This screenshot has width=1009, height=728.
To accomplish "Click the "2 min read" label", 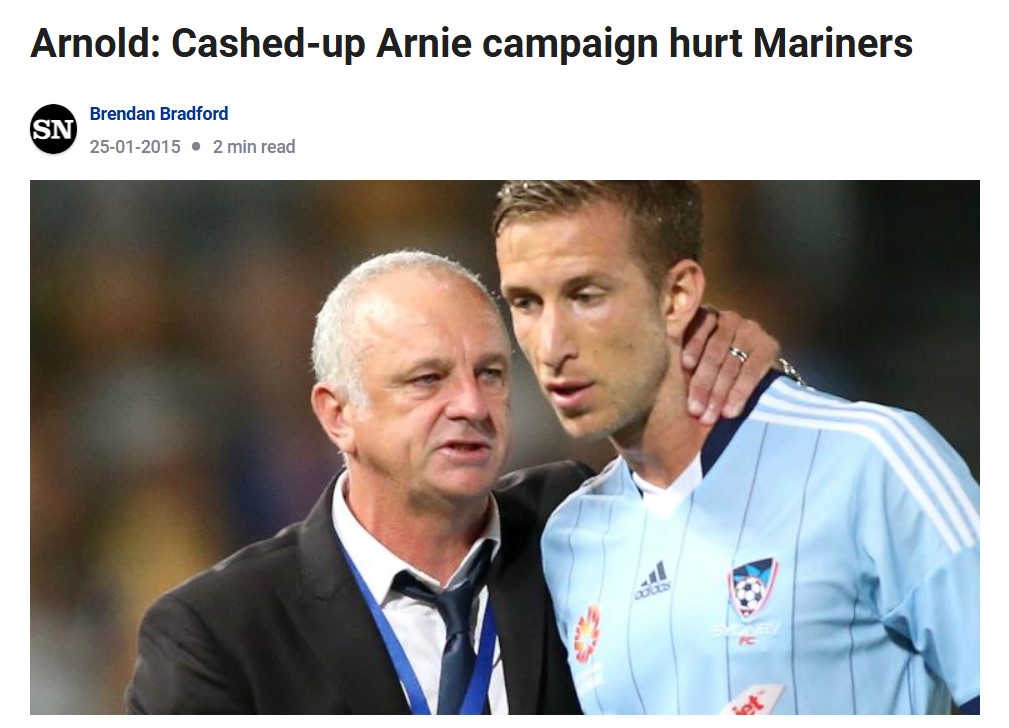I will pyautogui.click(x=254, y=147).
